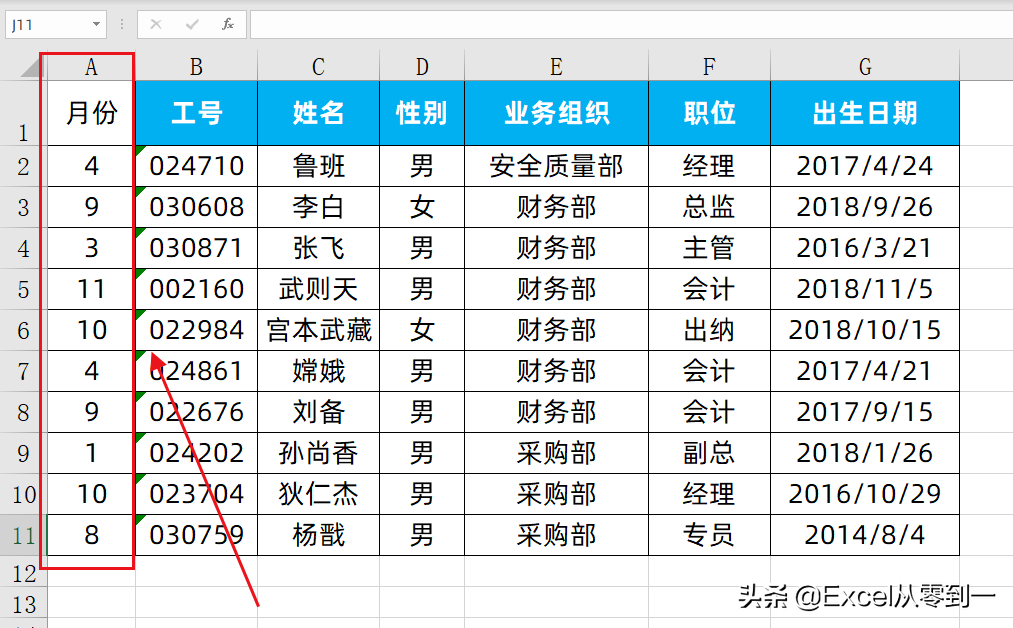Select cell with employee ID 030608
This screenshot has width=1013, height=628.
(196, 207)
